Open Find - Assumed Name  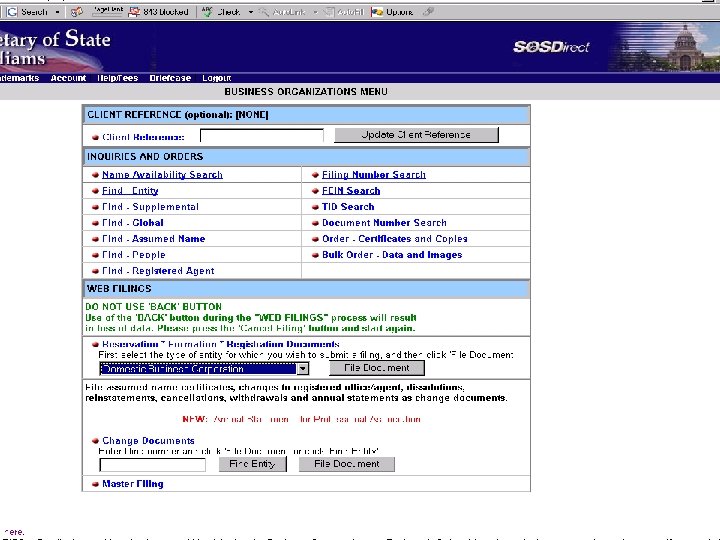[154, 239]
